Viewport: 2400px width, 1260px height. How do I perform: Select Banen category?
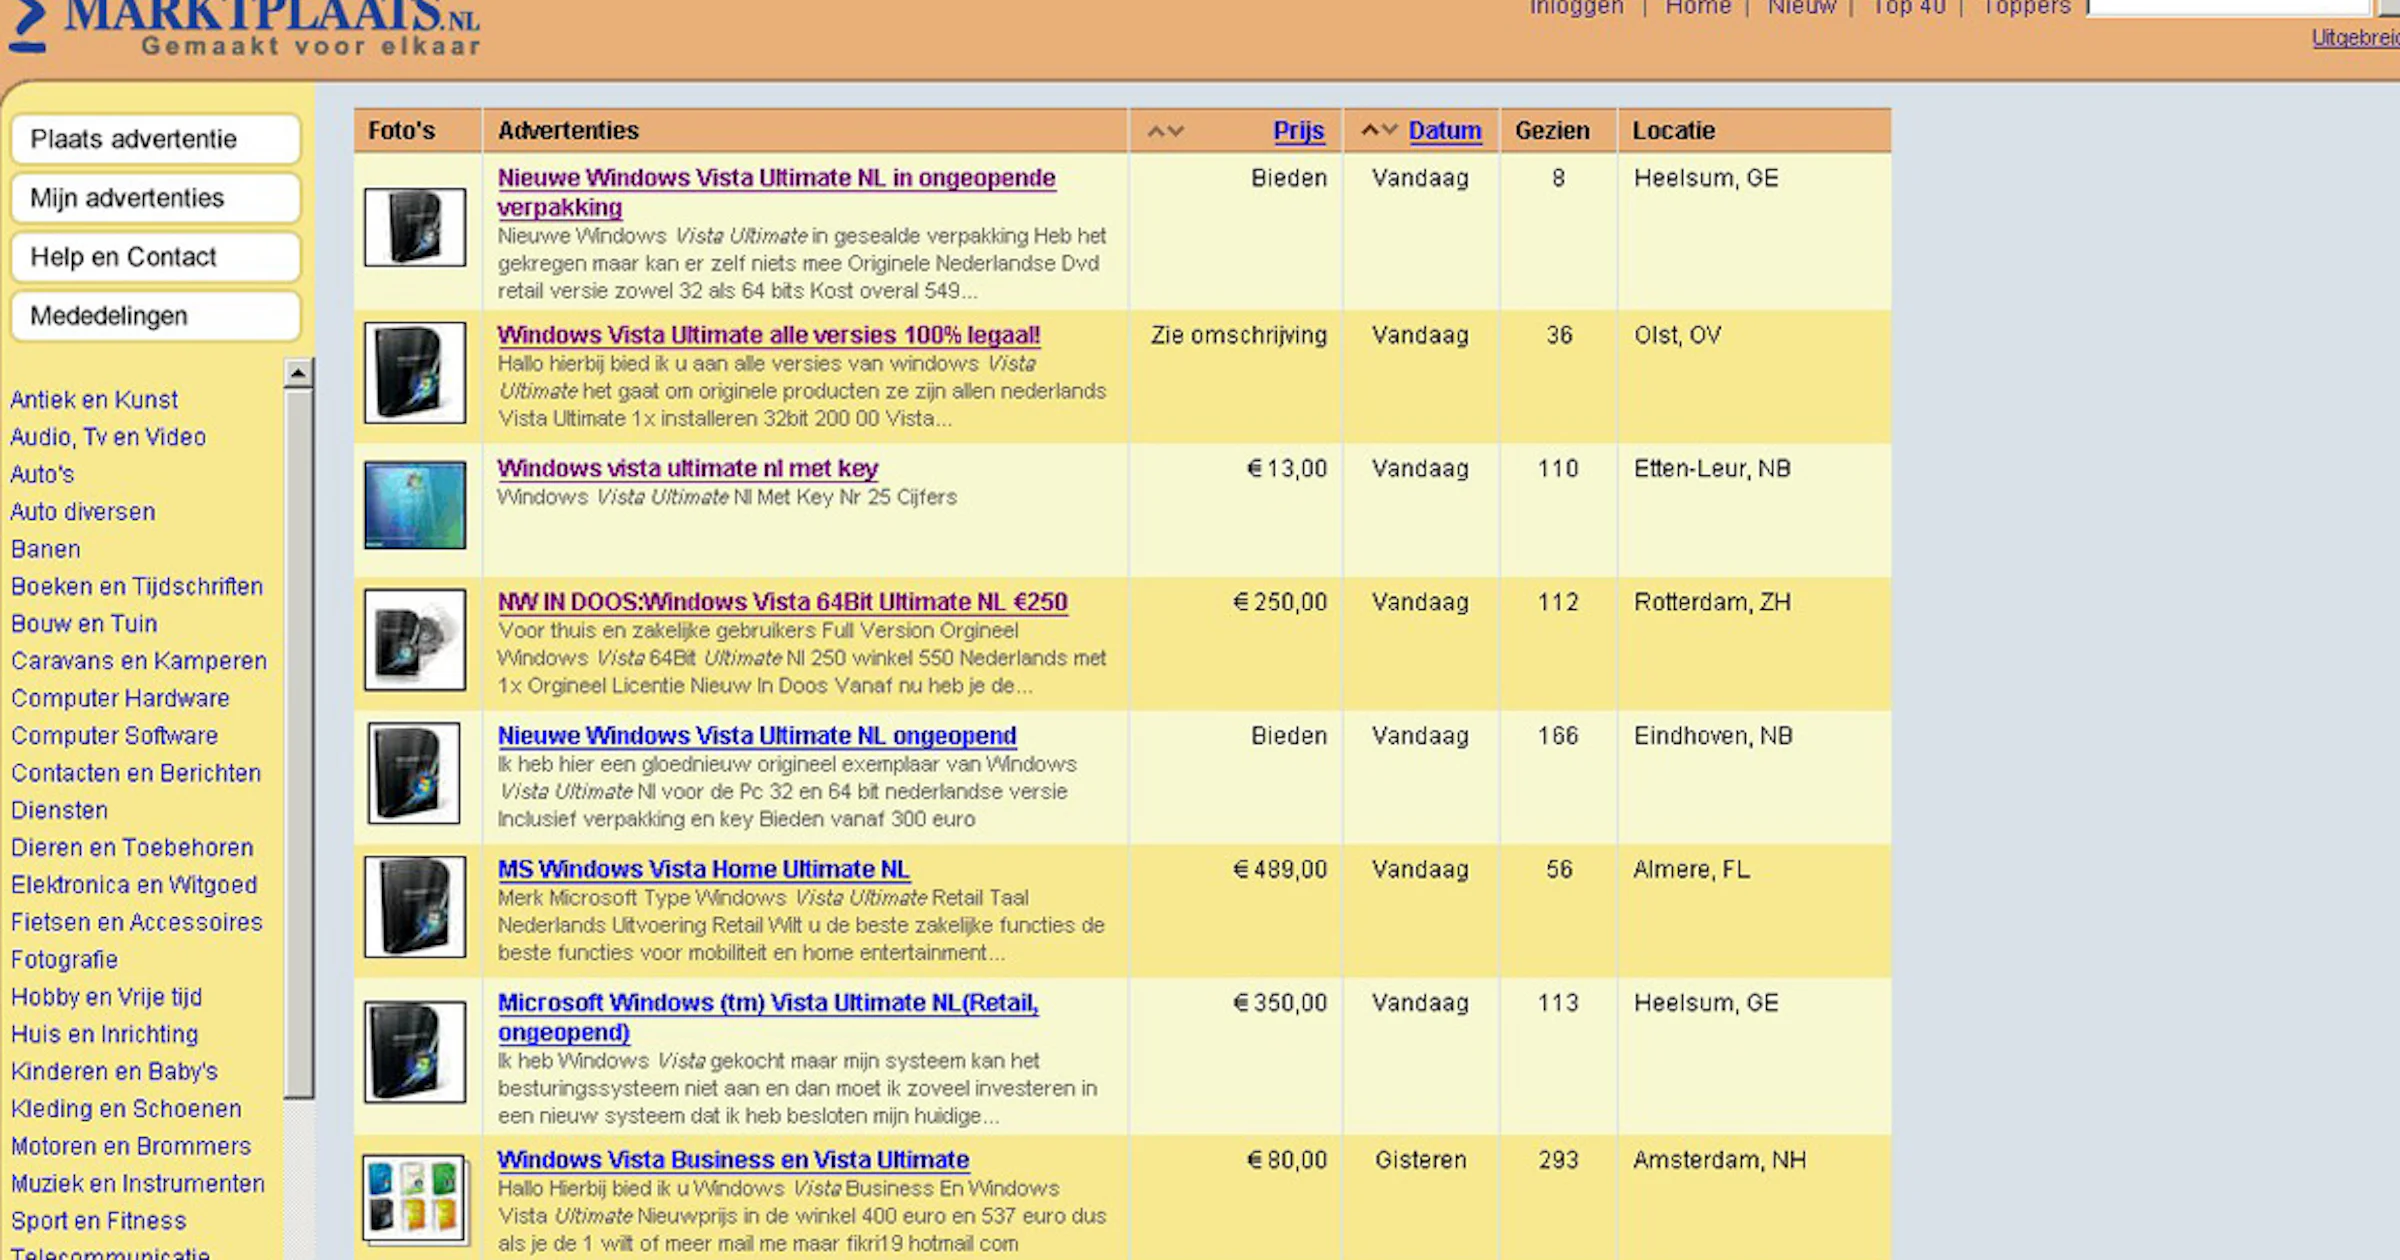point(45,549)
